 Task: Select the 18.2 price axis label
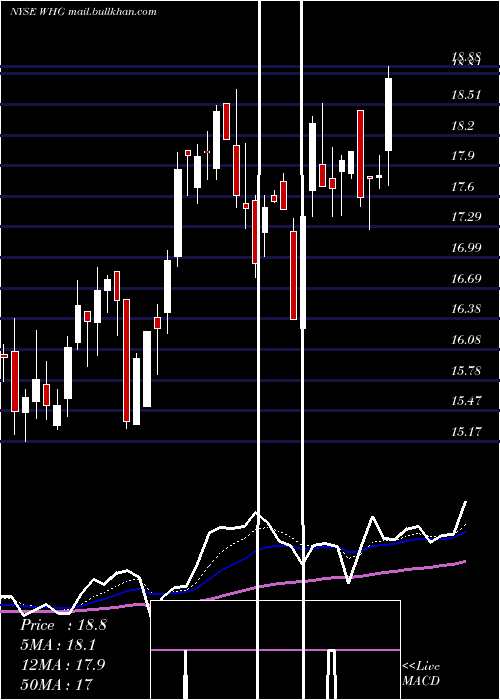462,126
